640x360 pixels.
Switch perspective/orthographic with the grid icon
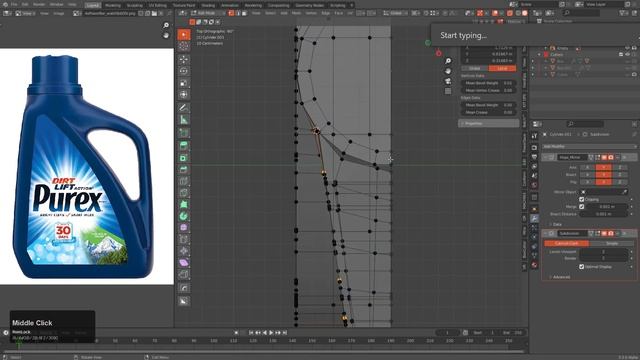point(448,91)
